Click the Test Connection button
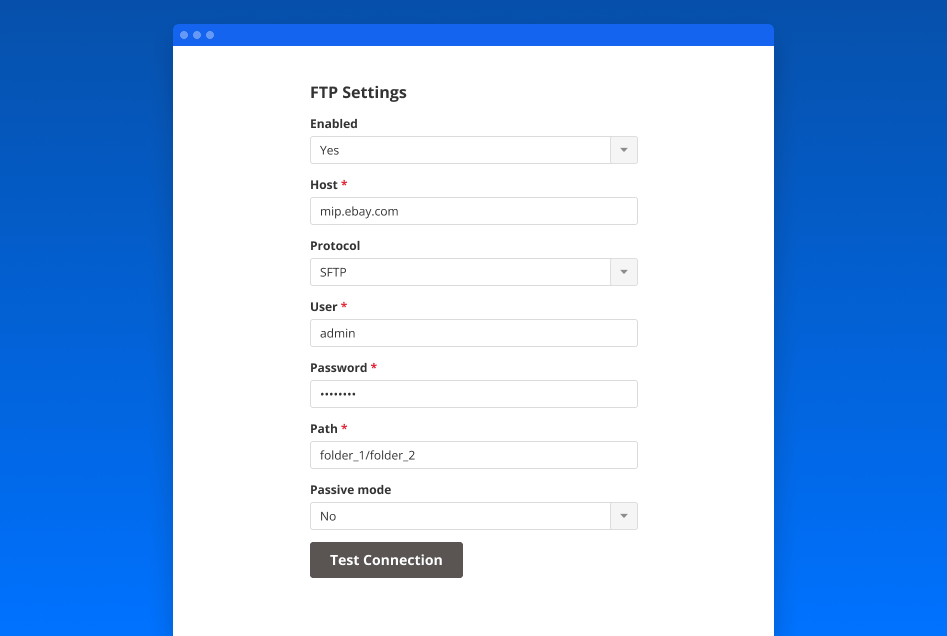 pyautogui.click(x=386, y=559)
